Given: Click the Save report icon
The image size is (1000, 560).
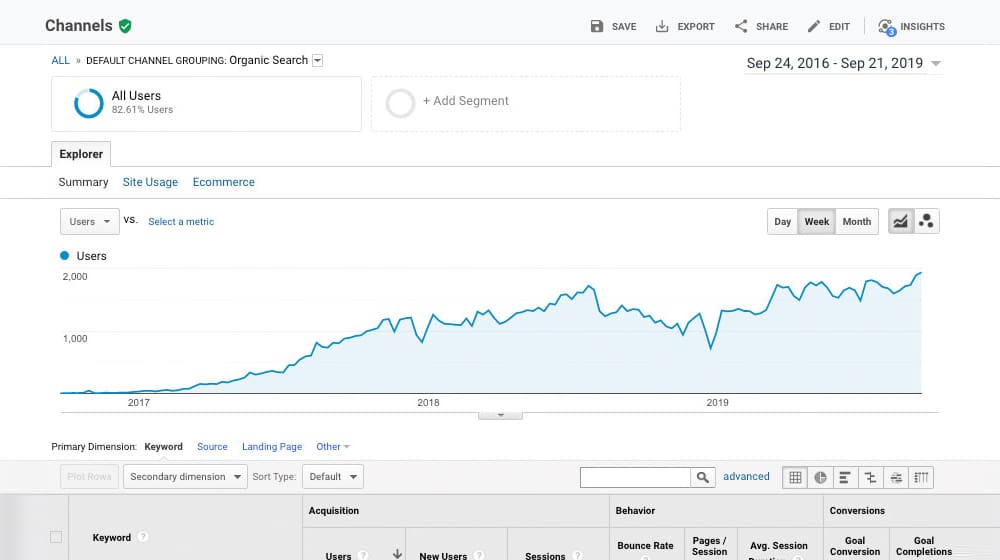Looking at the screenshot, I should (597, 26).
